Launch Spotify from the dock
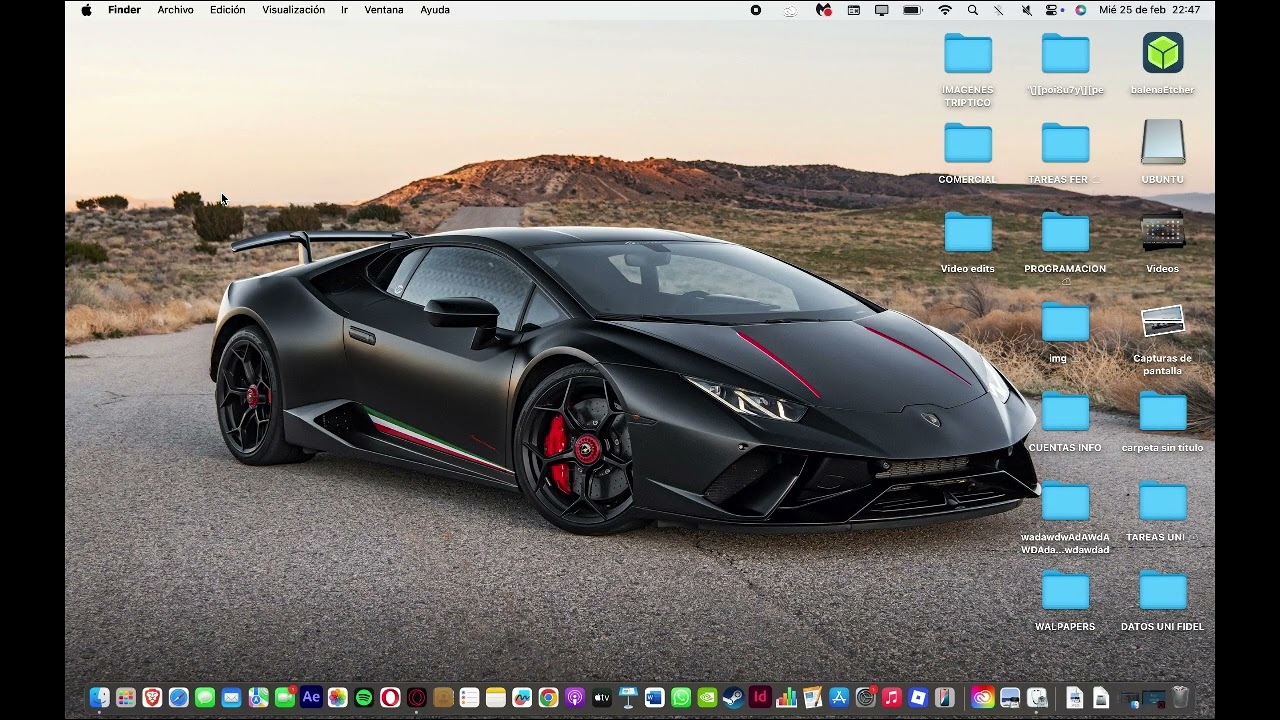The width and height of the screenshot is (1280, 720). pyautogui.click(x=364, y=697)
